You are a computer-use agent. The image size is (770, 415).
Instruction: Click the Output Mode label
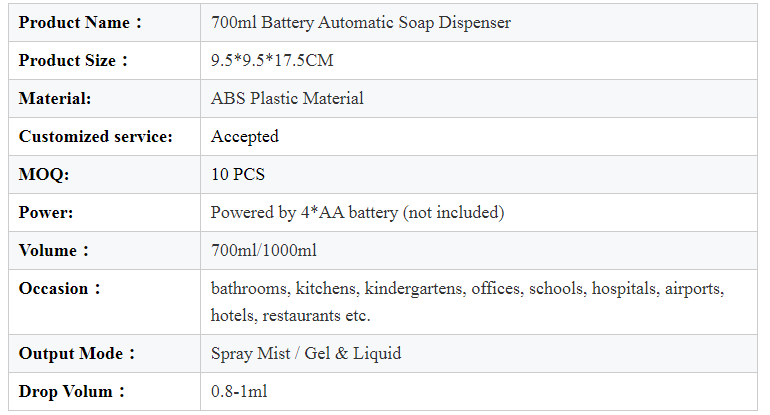[77, 354]
